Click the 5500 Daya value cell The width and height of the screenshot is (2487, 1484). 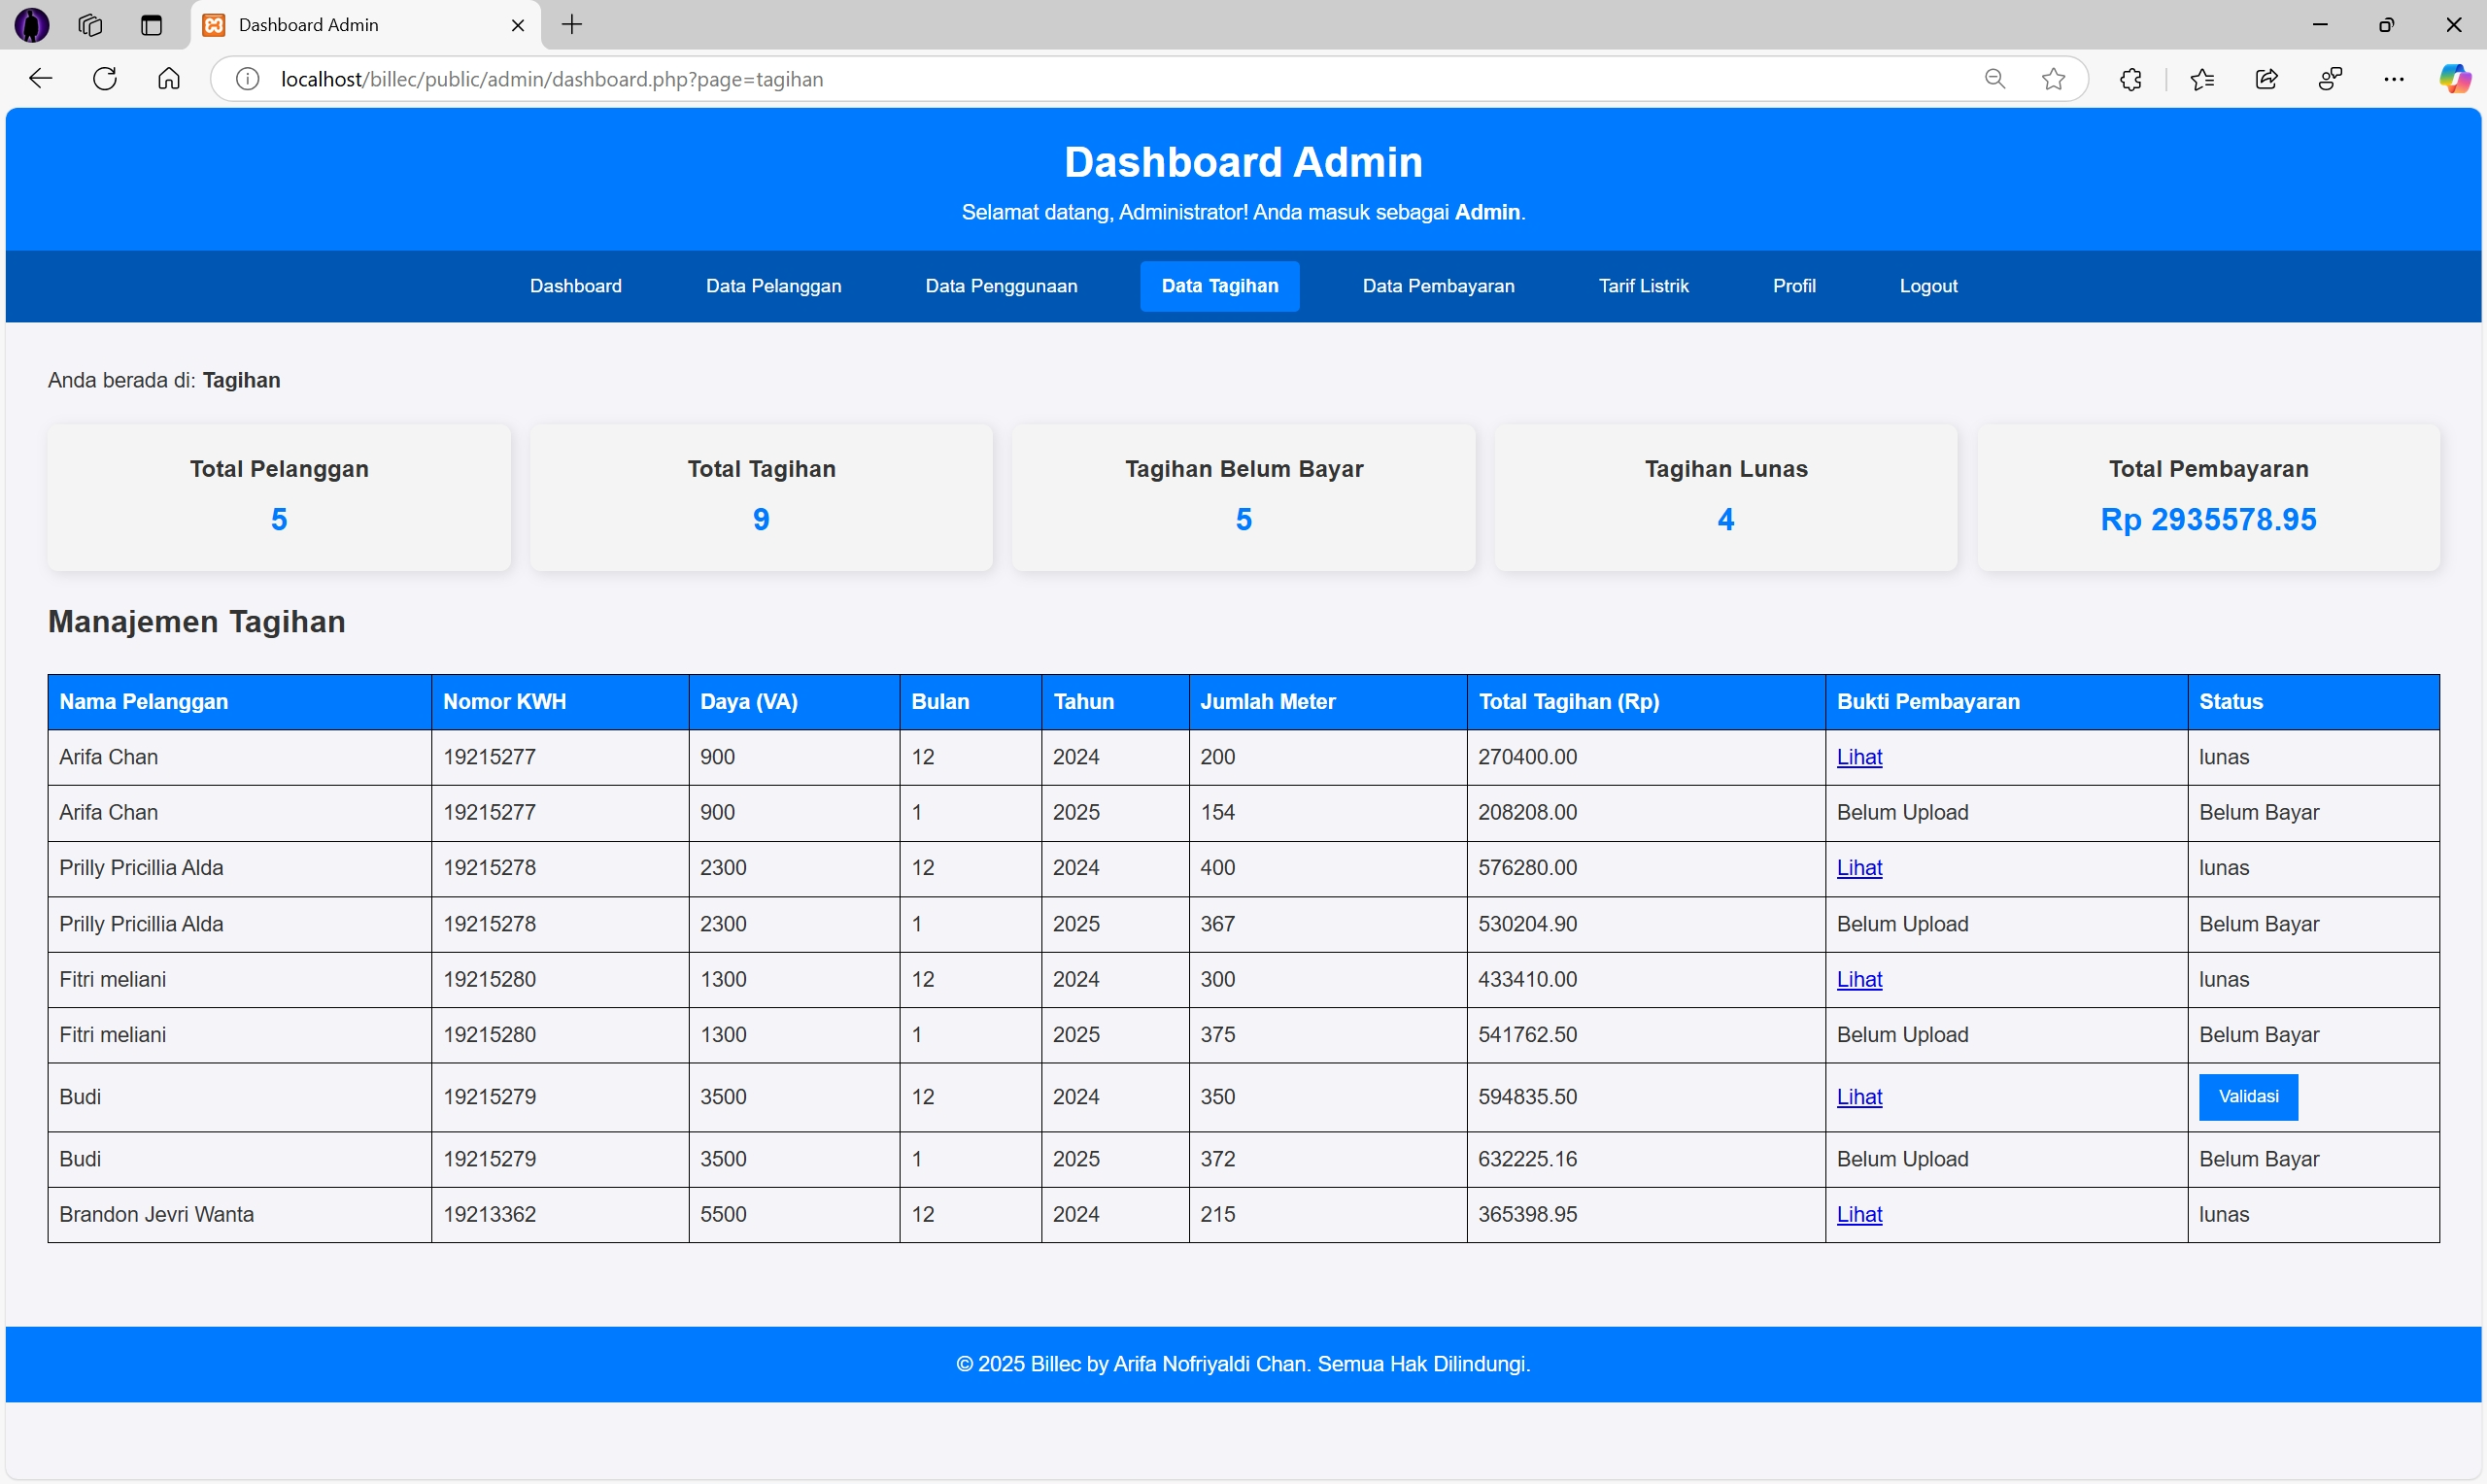coord(795,1215)
